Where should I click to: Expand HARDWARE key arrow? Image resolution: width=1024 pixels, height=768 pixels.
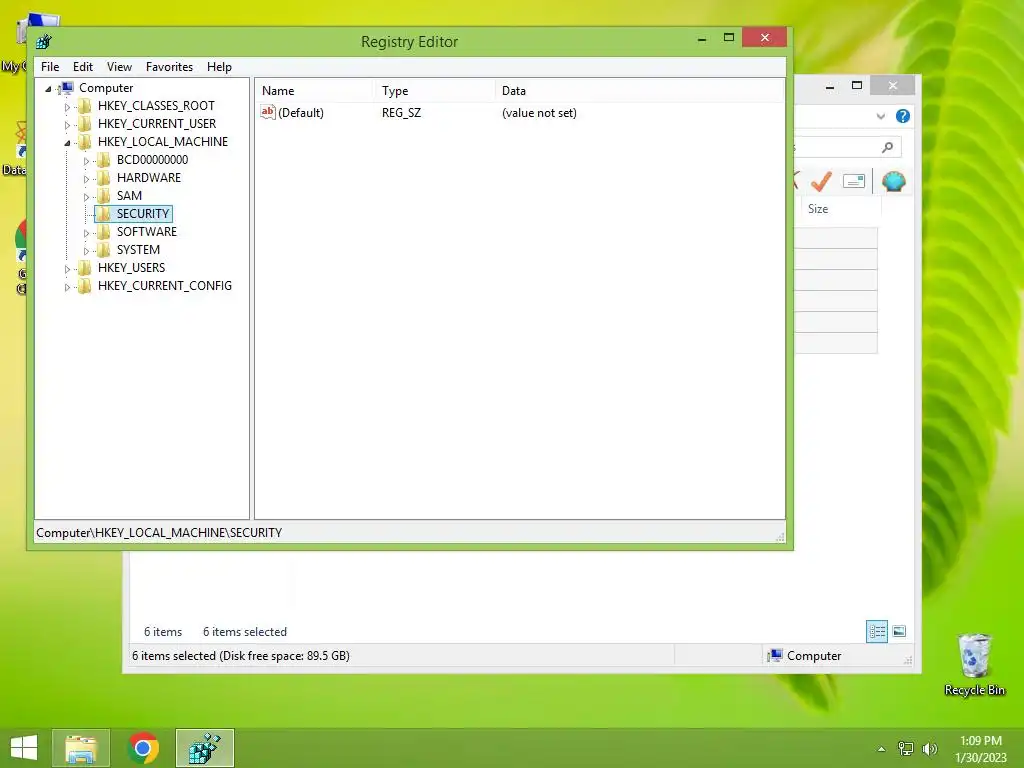(x=86, y=178)
